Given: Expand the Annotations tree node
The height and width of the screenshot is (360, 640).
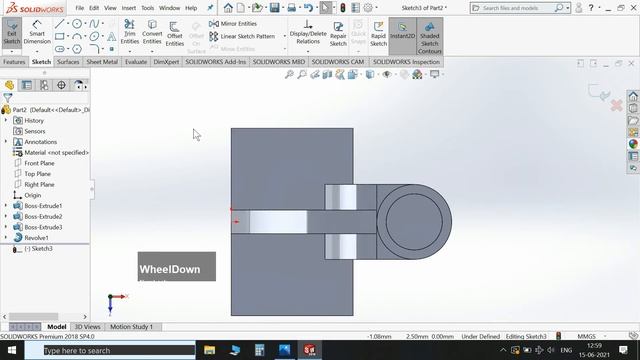Looking at the screenshot, I should click(x=6, y=142).
